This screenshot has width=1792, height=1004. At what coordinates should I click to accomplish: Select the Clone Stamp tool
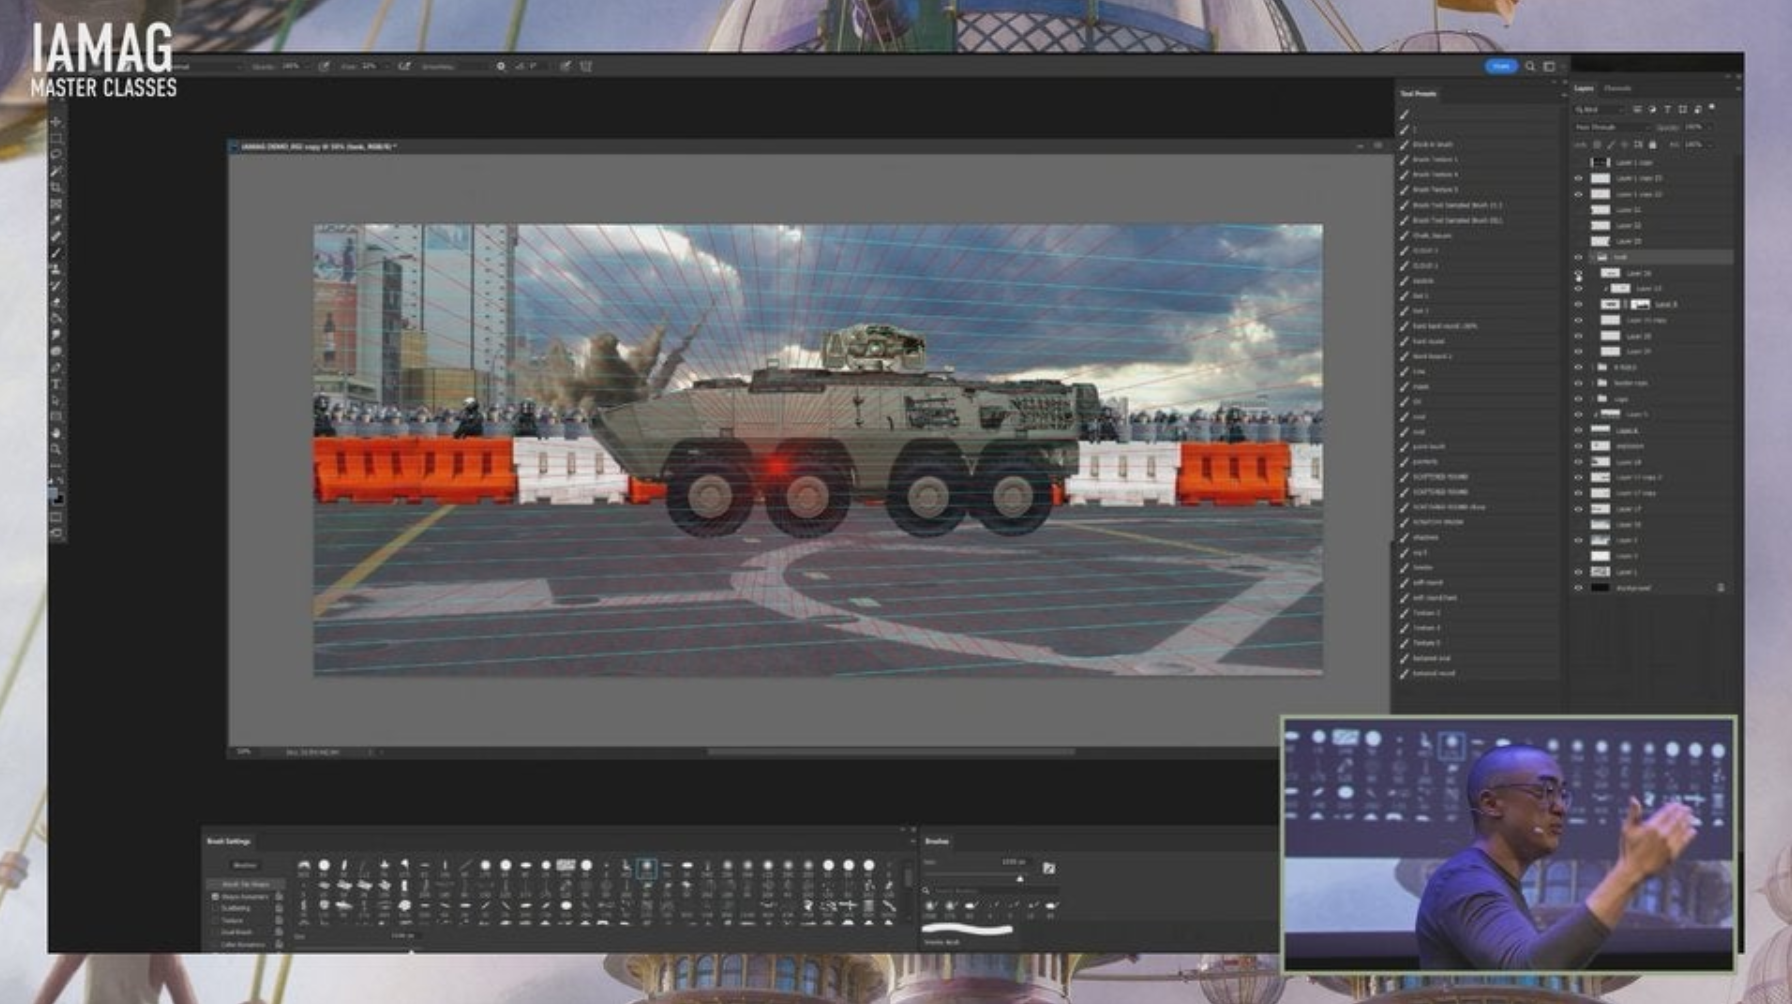tap(56, 269)
